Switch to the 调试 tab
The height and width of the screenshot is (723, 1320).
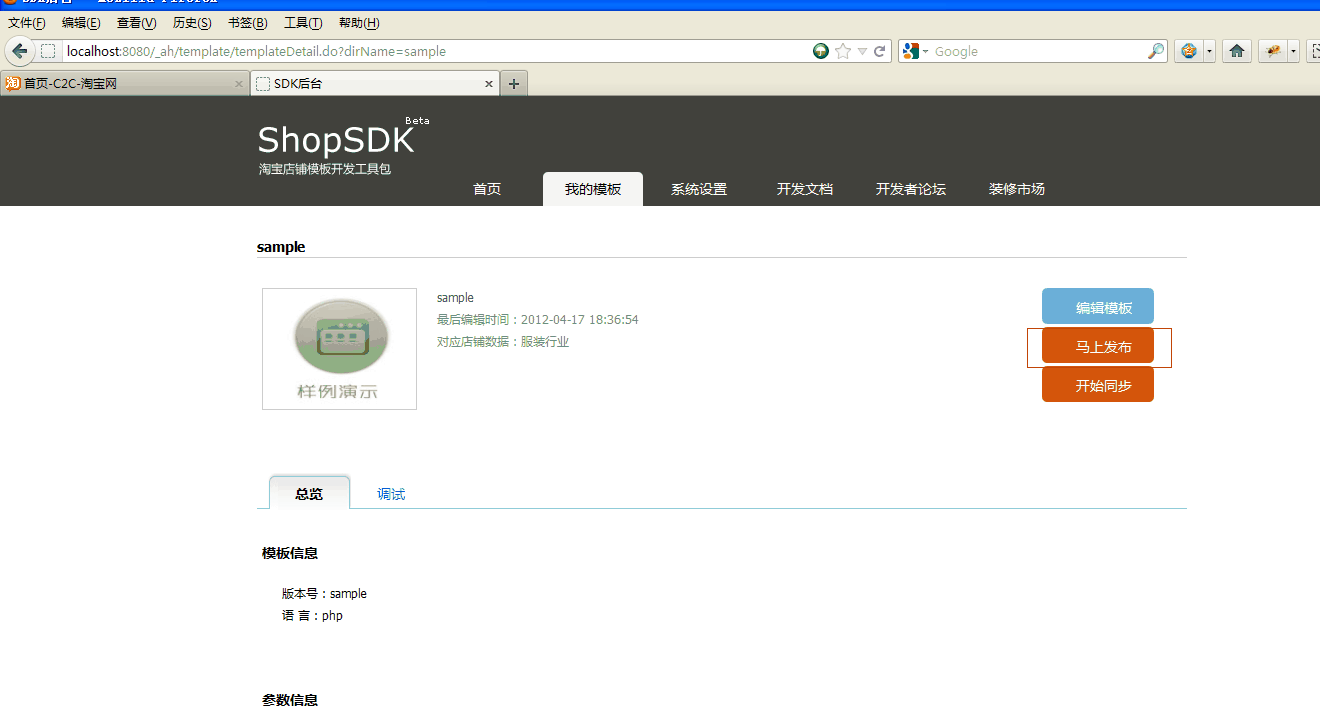pos(391,494)
